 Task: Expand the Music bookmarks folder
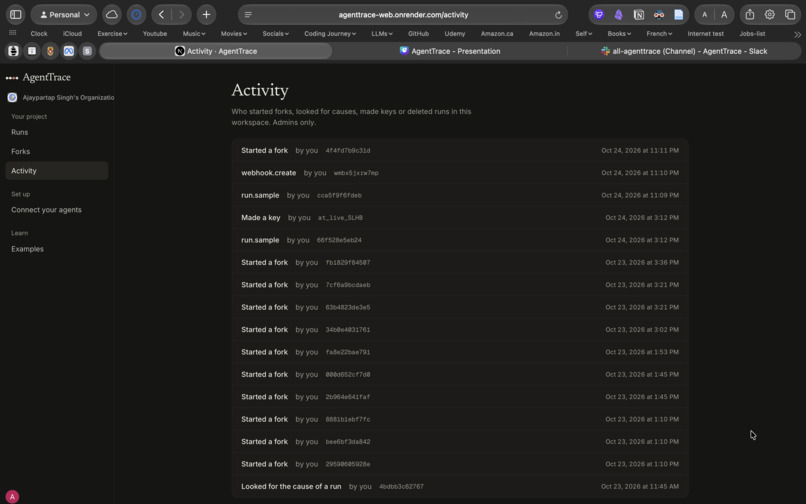tap(194, 33)
